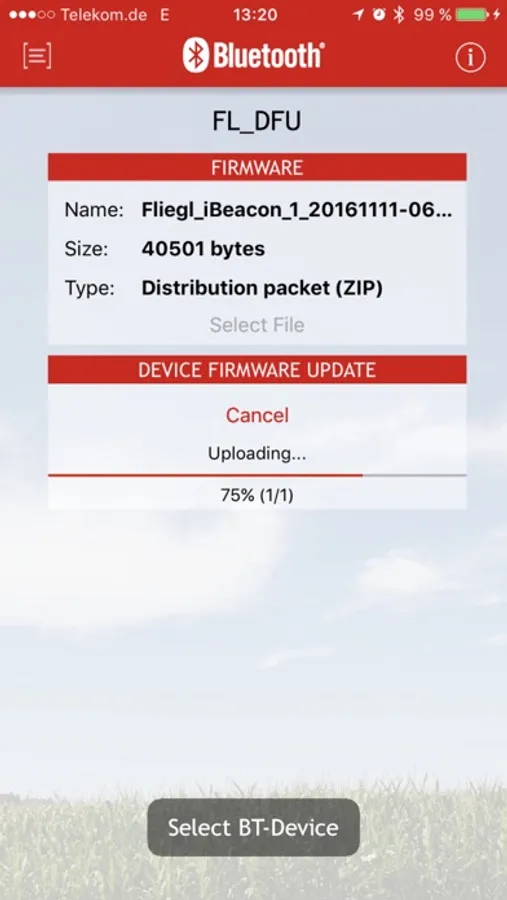Tap the 75% (1/1) progress label

257,495
